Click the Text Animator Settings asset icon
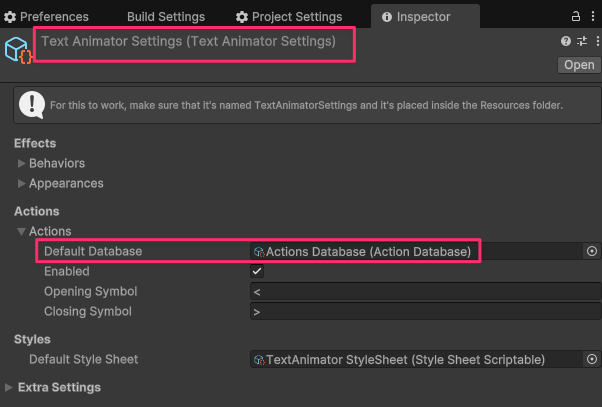 tap(19, 50)
